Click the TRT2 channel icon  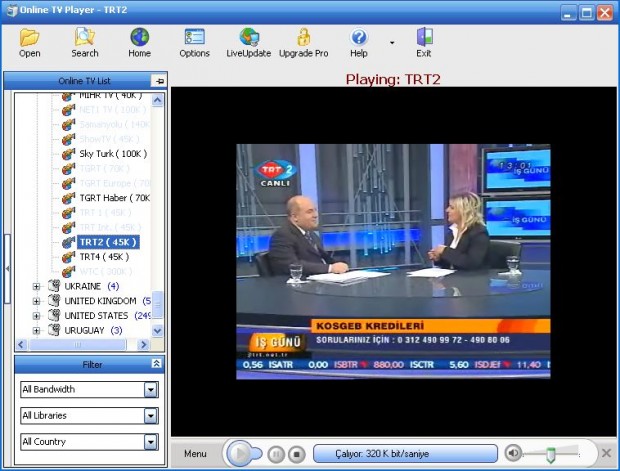click(x=68, y=242)
